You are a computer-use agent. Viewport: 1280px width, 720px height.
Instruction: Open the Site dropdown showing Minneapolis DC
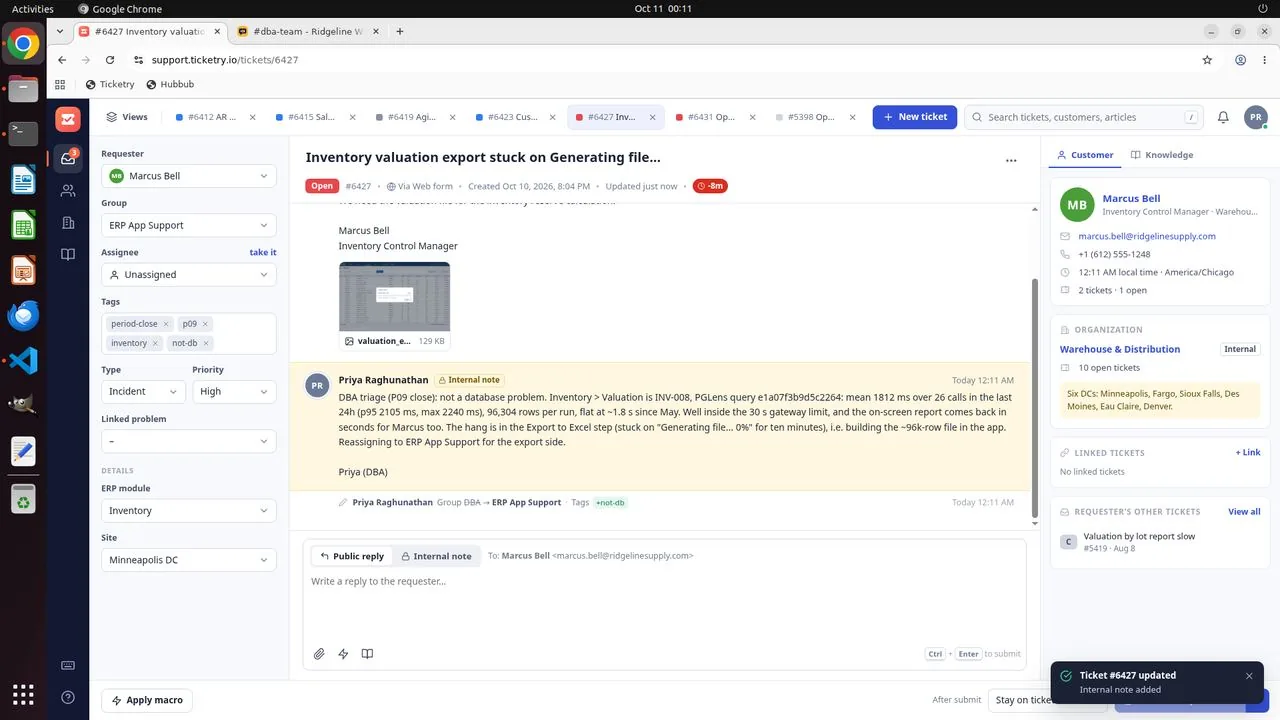(x=189, y=560)
